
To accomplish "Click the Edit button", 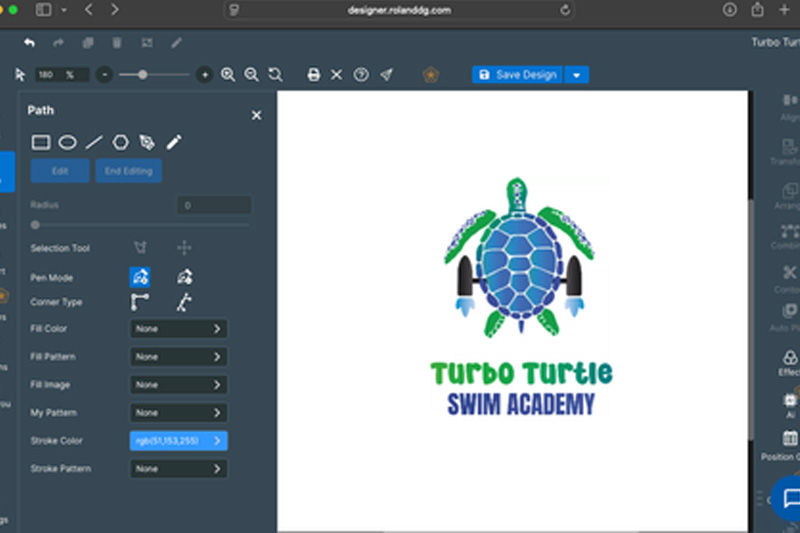I will pyautogui.click(x=60, y=171).
